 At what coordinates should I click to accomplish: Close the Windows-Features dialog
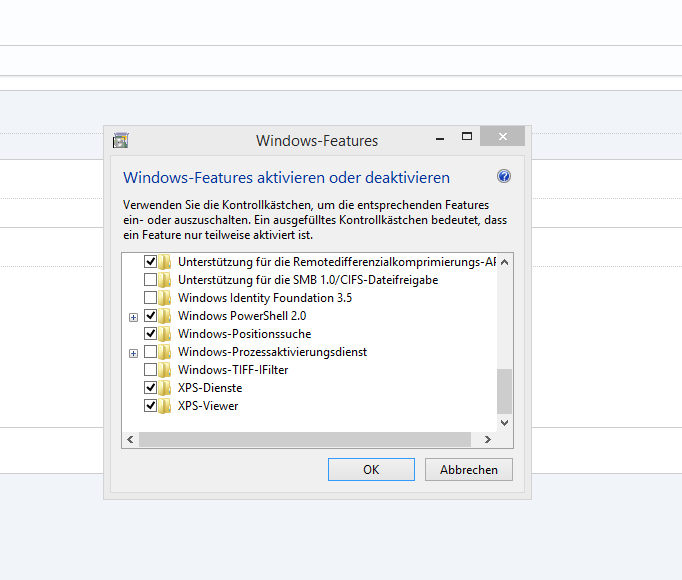502,137
